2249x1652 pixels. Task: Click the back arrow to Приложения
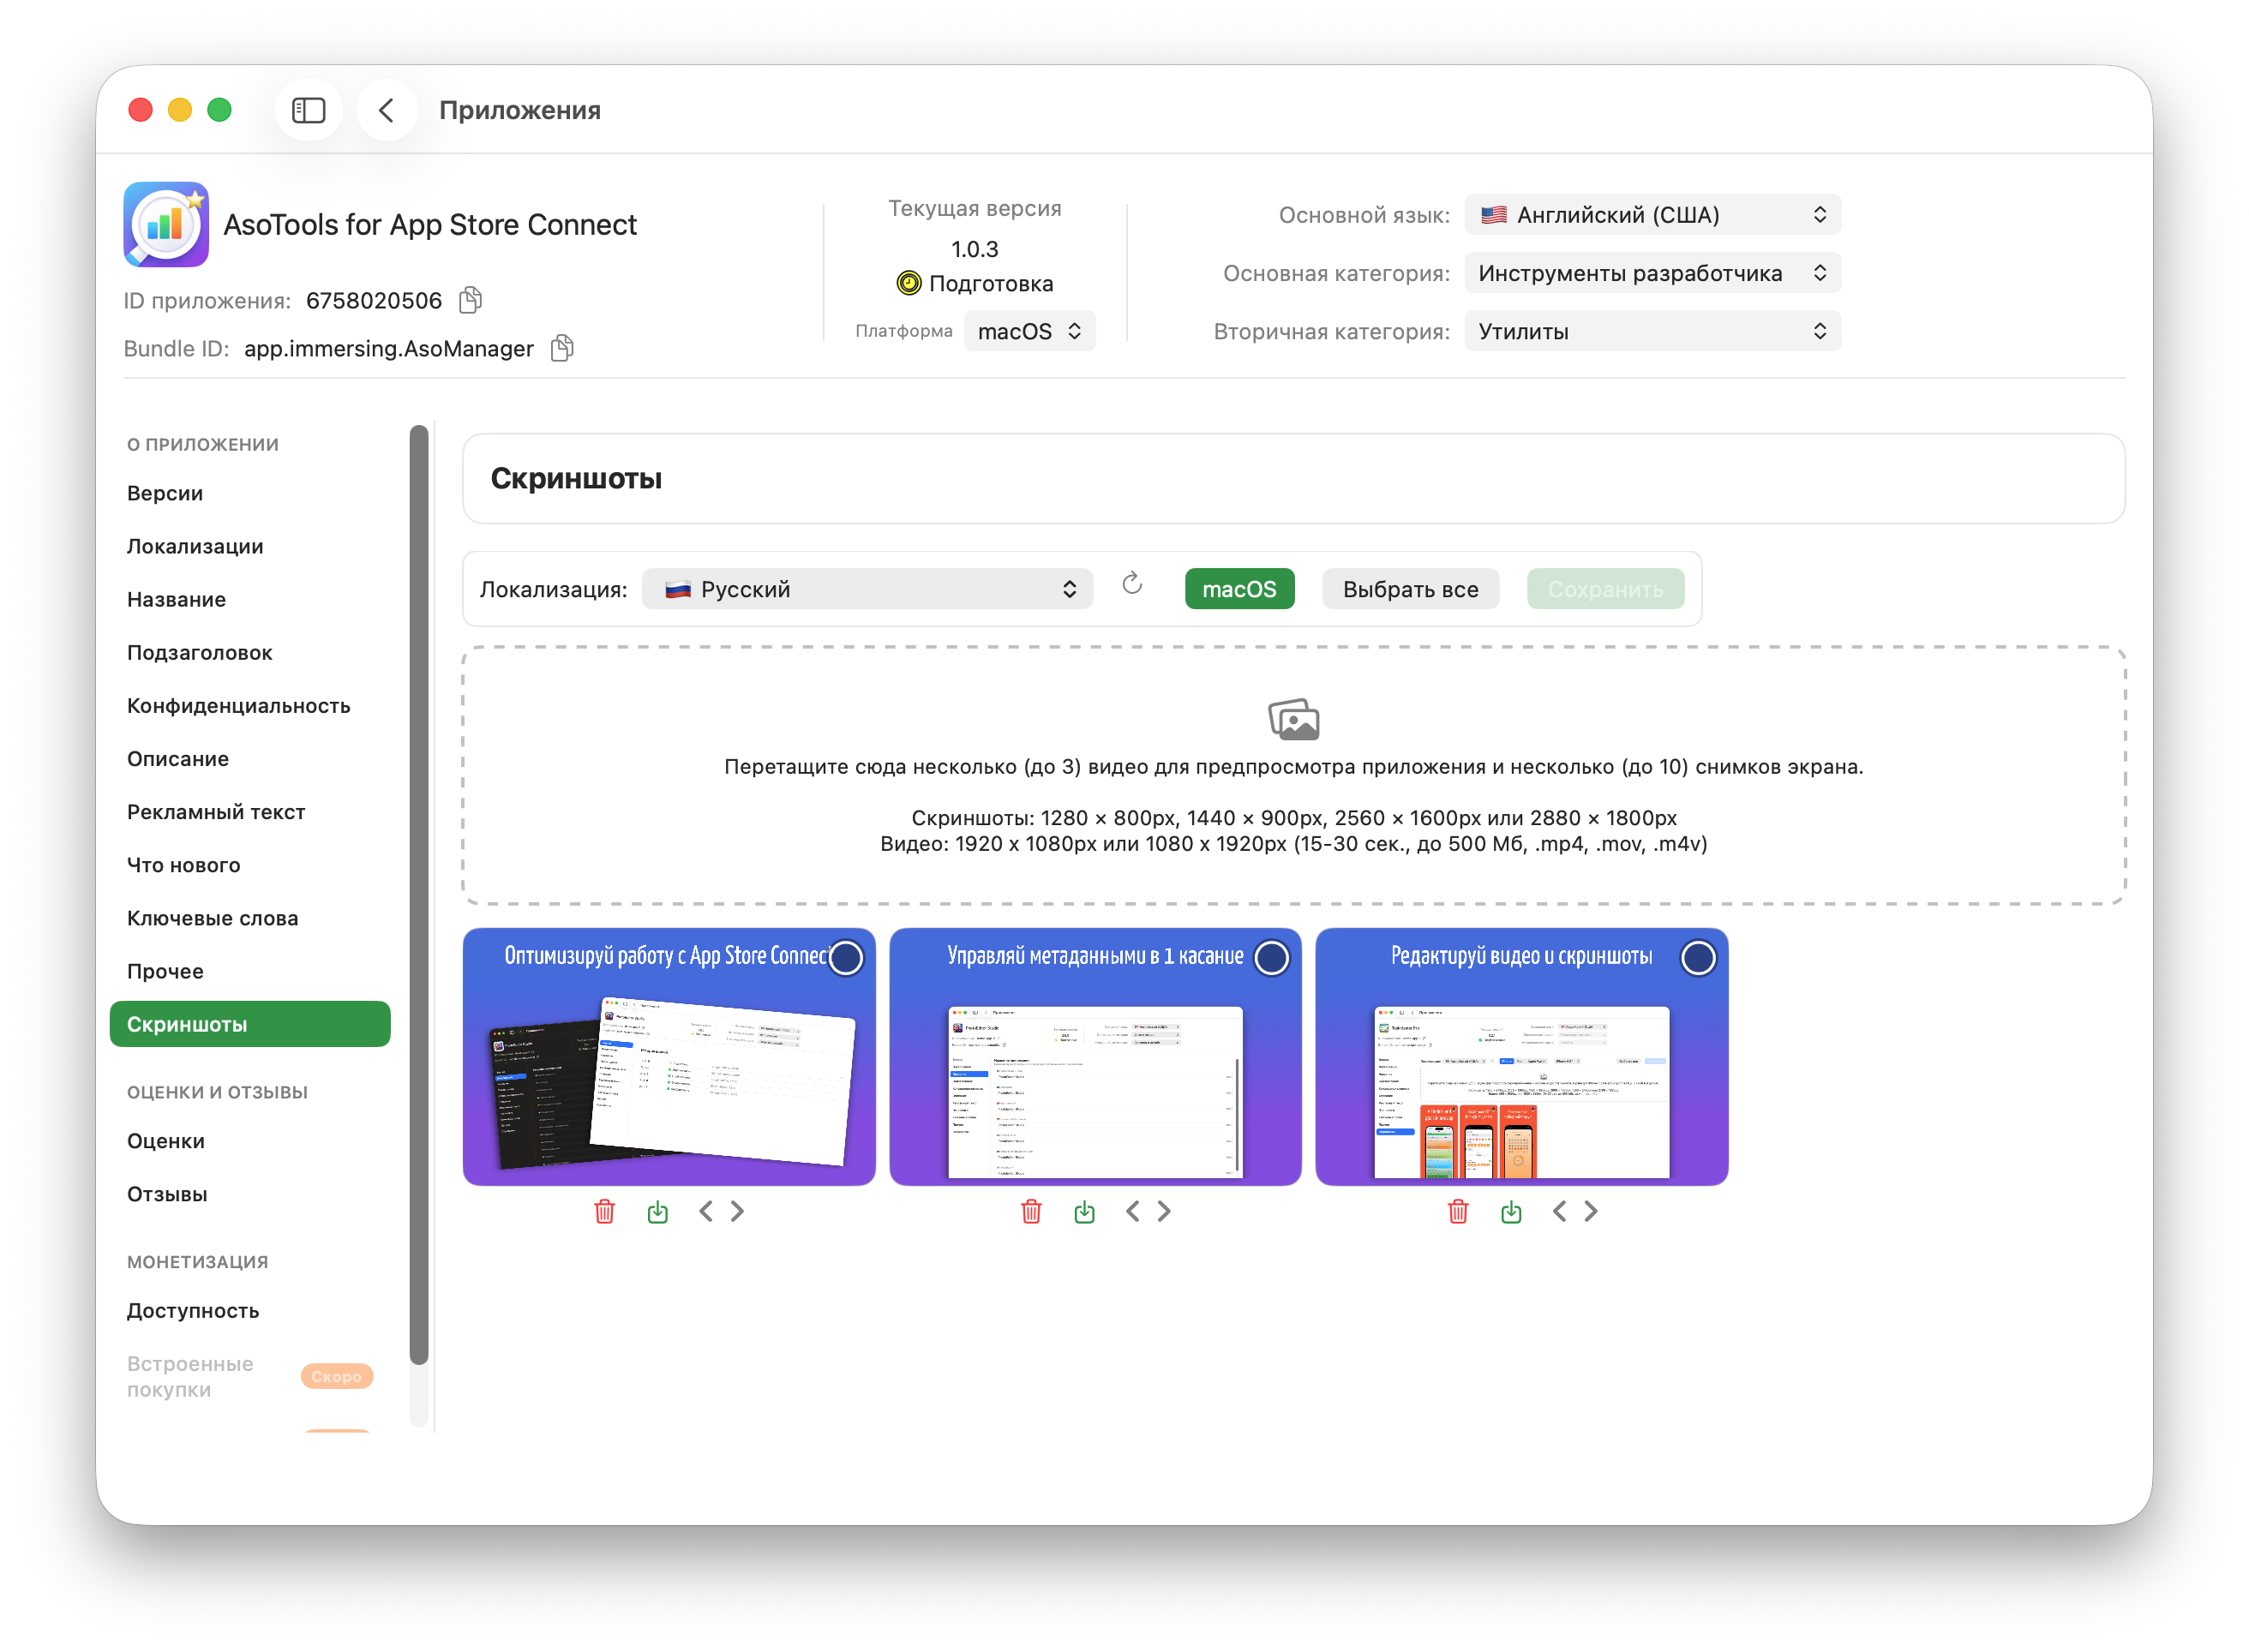click(387, 110)
